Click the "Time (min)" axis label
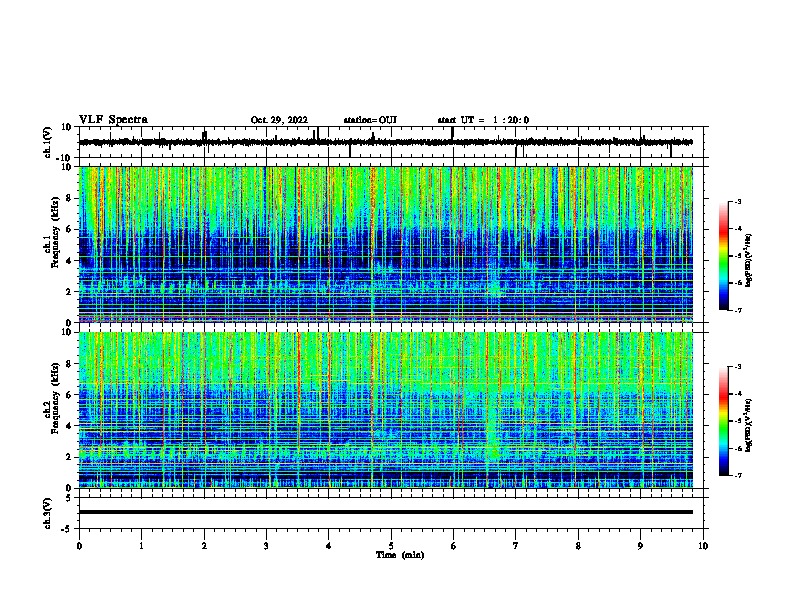The height and width of the screenshot is (612, 792). (x=400, y=555)
